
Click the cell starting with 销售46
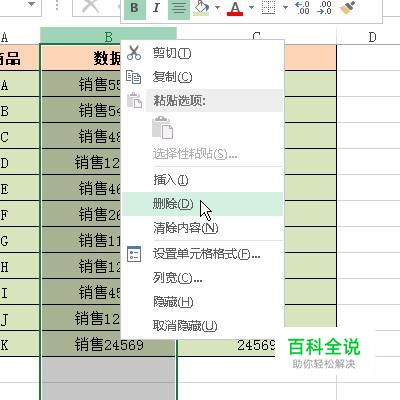[x=81, y=188]
